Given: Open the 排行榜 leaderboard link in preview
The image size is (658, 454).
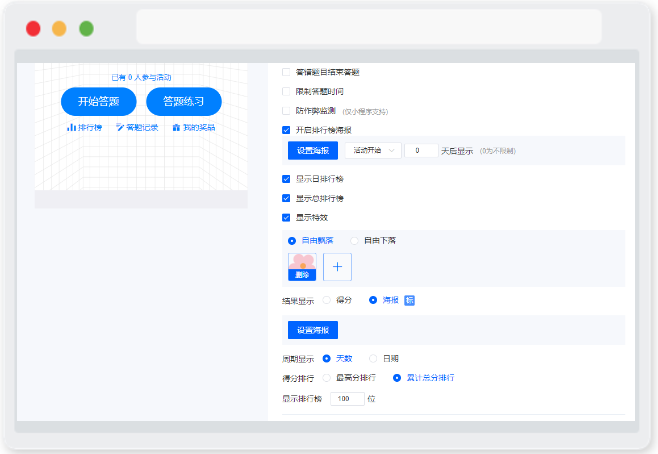Looking at the screenshot, I should [x=84, y=127].
